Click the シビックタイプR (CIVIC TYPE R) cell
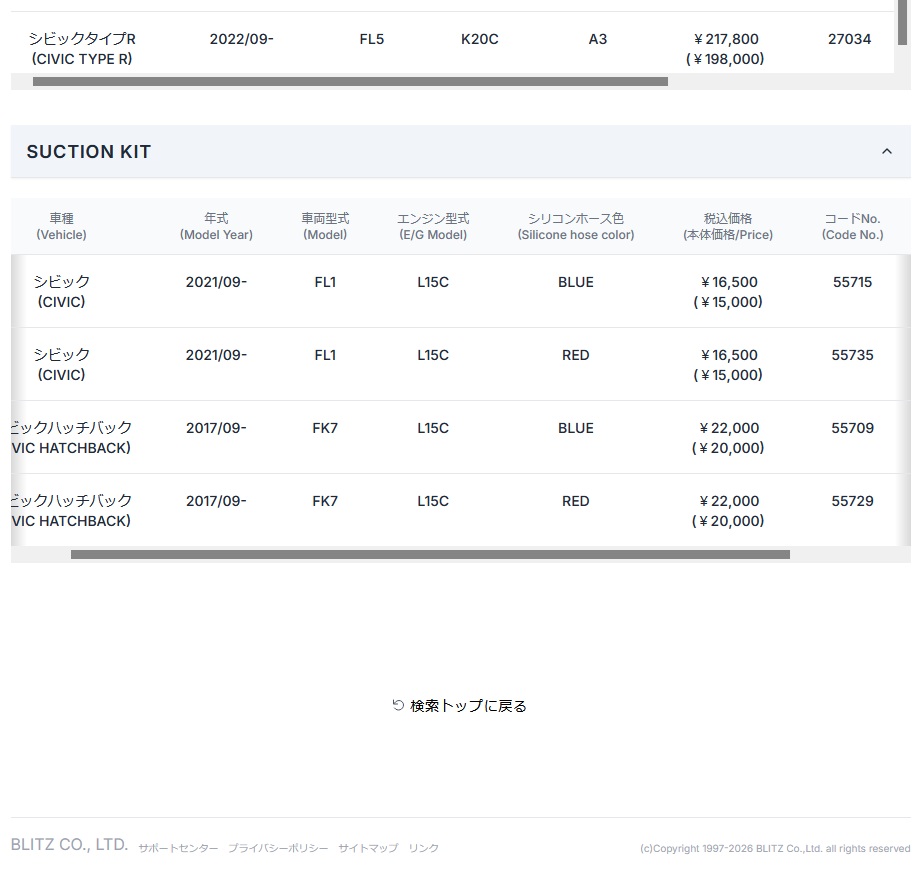The image size is (923, 881). coord(82,49)
